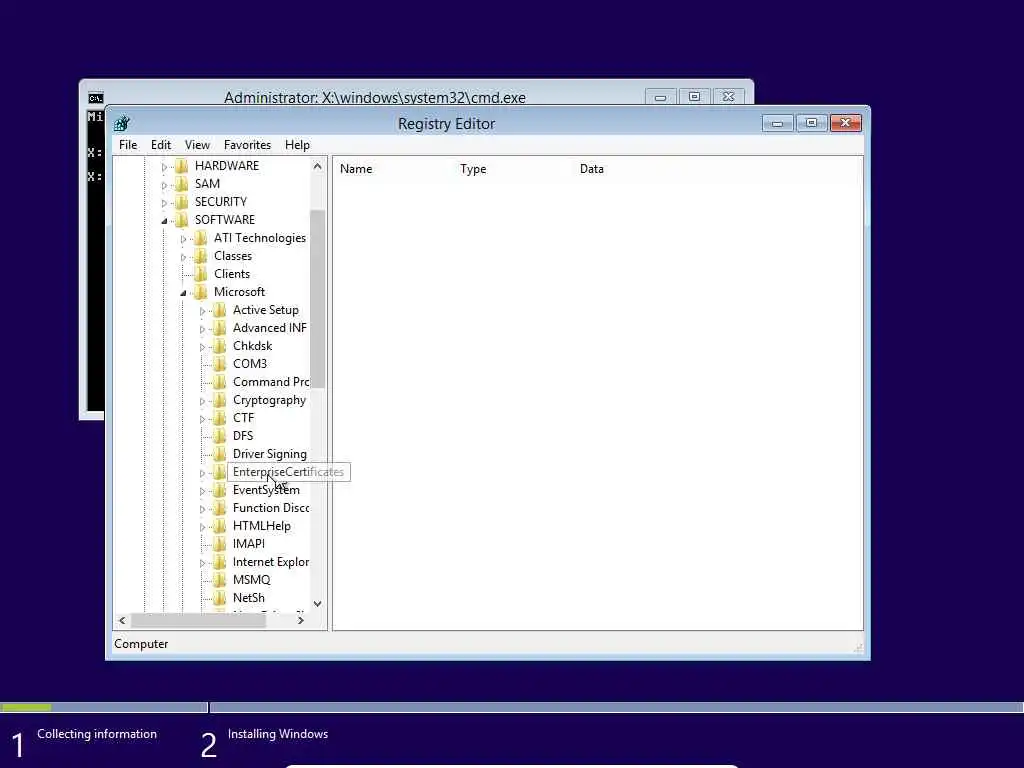This screenshot has width=1024, height=768.
Task: Expand the Cryptography key
Action: pyautogui.click(x=202, y=401)
